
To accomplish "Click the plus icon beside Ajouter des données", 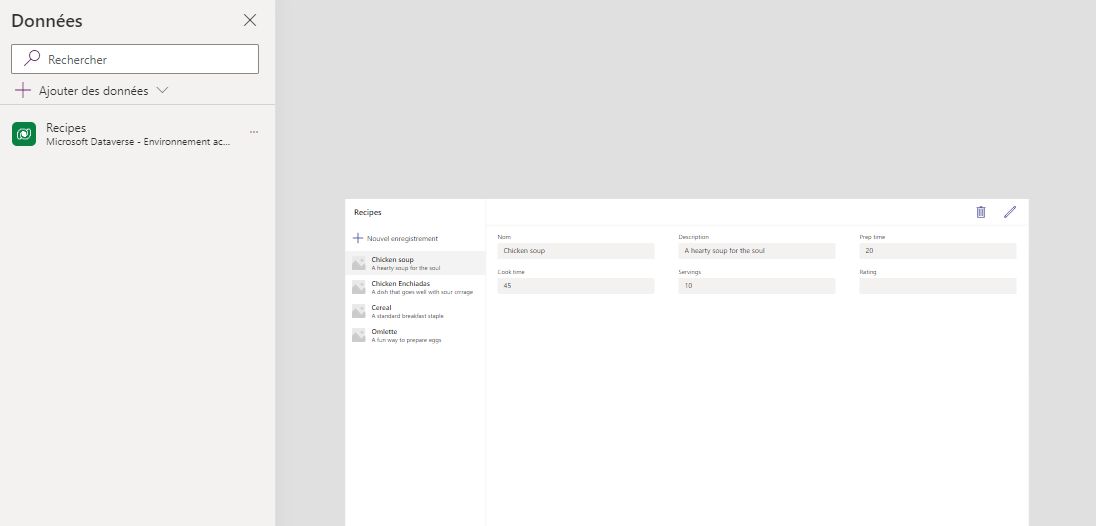I will pyautogui.click(x=23, y=90).
